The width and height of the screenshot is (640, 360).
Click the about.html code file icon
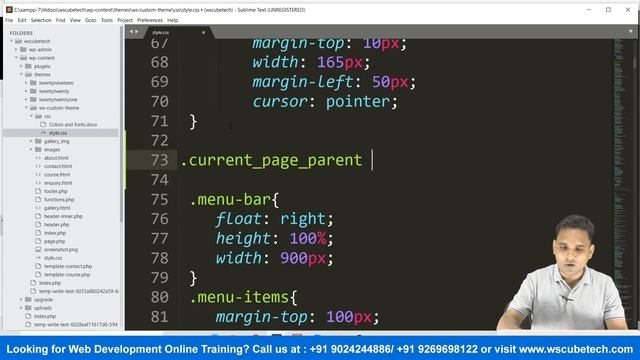[x=38, y=158]
